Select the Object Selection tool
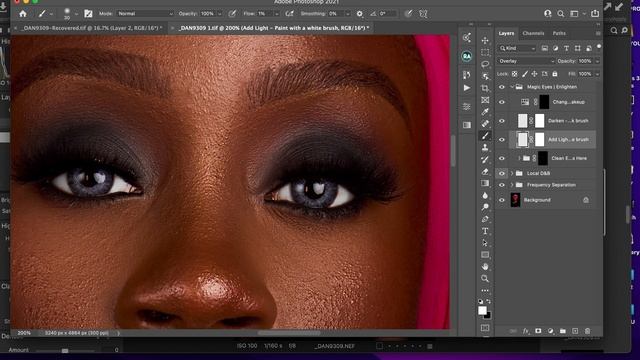640x360 pixels. click(485, 76)
